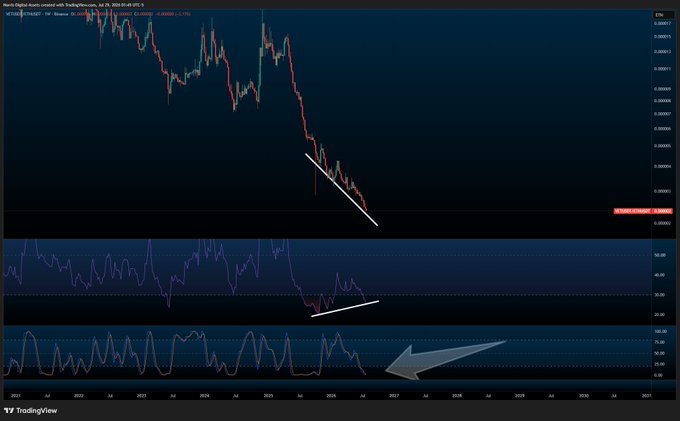Image resolution: width=680 pixels, height=421 pixels.
Task: Click the 0.000017 price scale label
Action: pyautogui.click(x=662, y=23)
